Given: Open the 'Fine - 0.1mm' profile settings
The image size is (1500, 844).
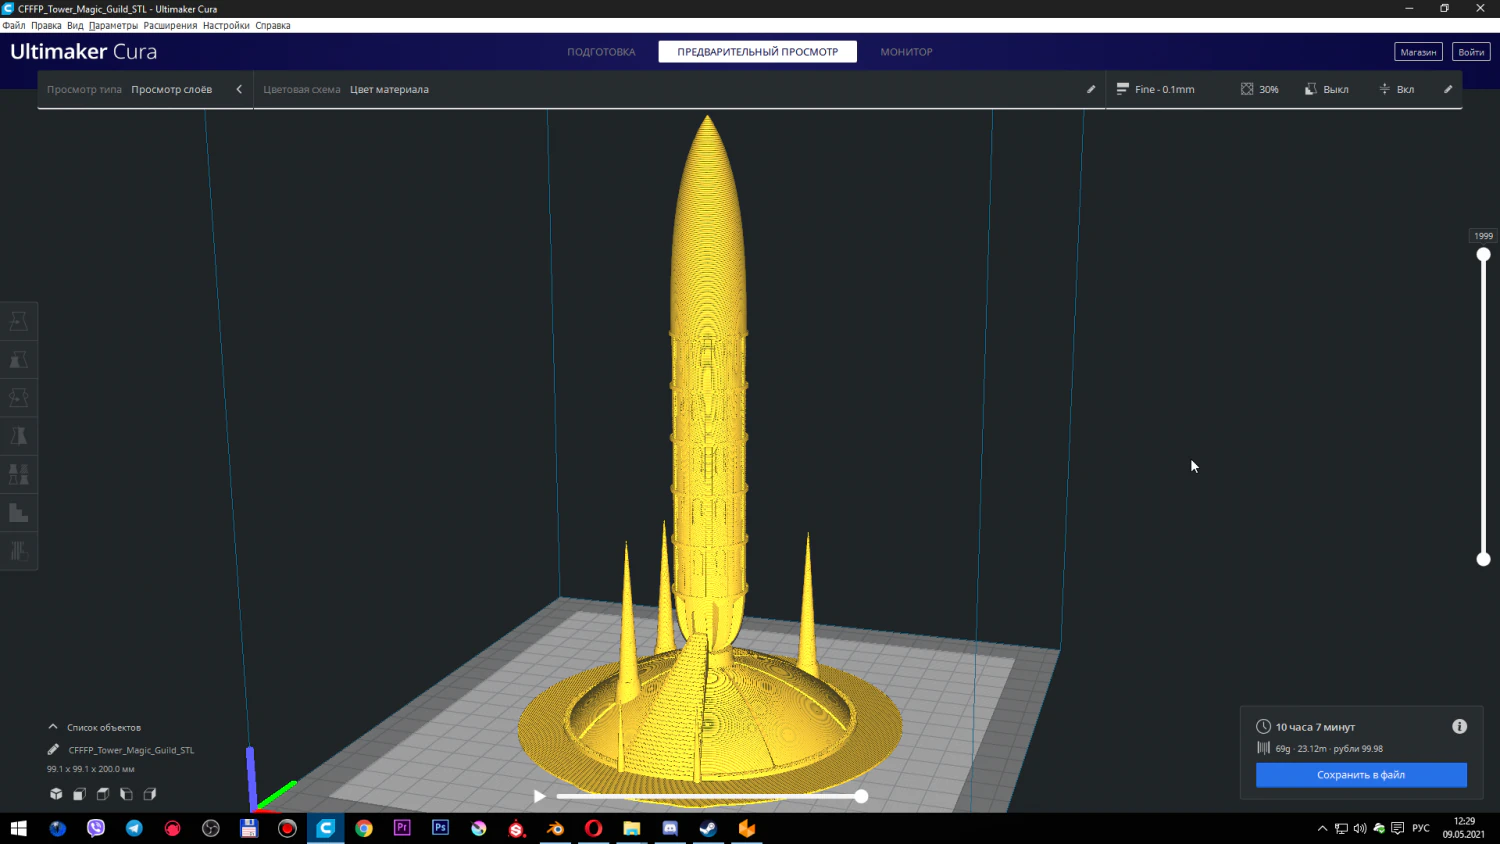Looking at the screenshot, I should pos(1155,89).
